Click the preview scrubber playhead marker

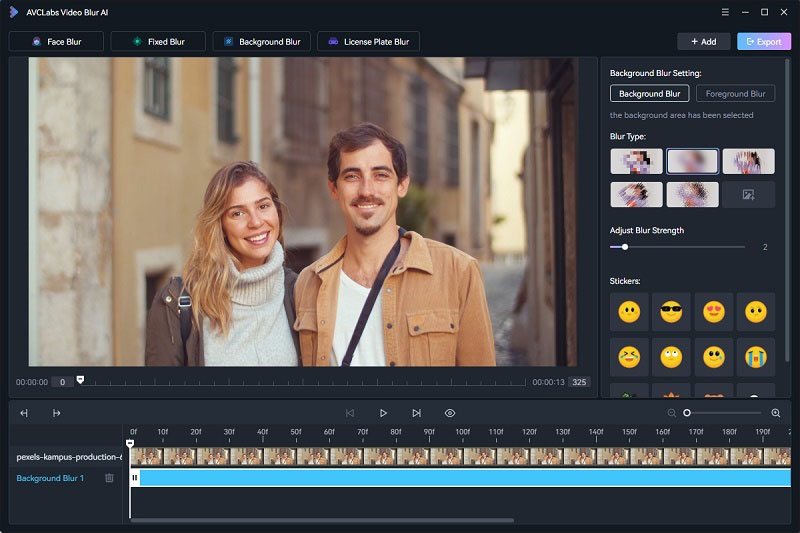click(80, 379)
